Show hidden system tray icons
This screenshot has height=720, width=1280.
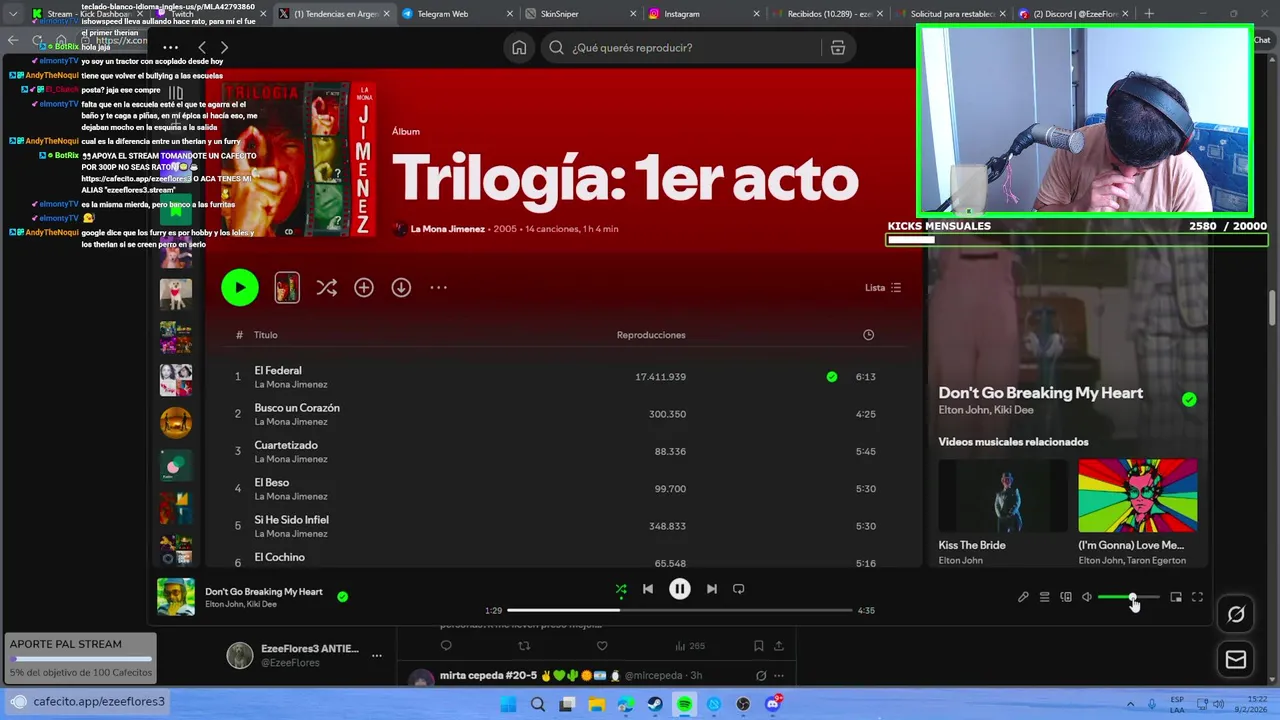(x=1131, y=704)
